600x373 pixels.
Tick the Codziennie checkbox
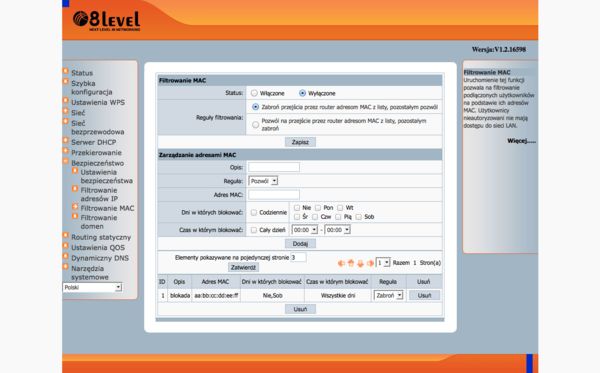pos(254,212)
